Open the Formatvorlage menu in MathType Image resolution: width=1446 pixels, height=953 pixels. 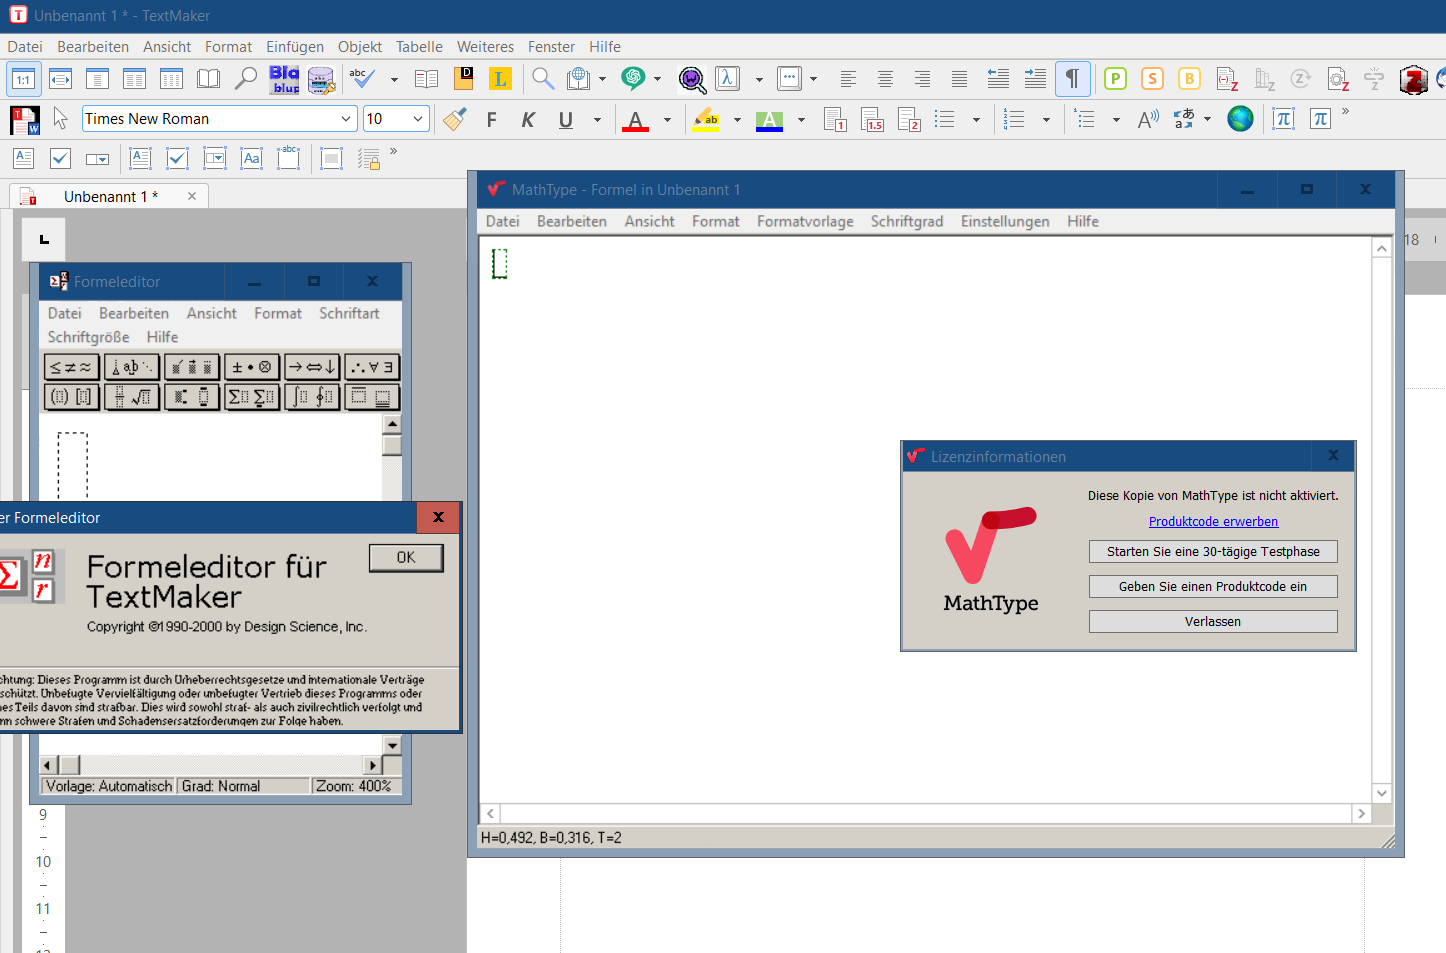point(804,221)
